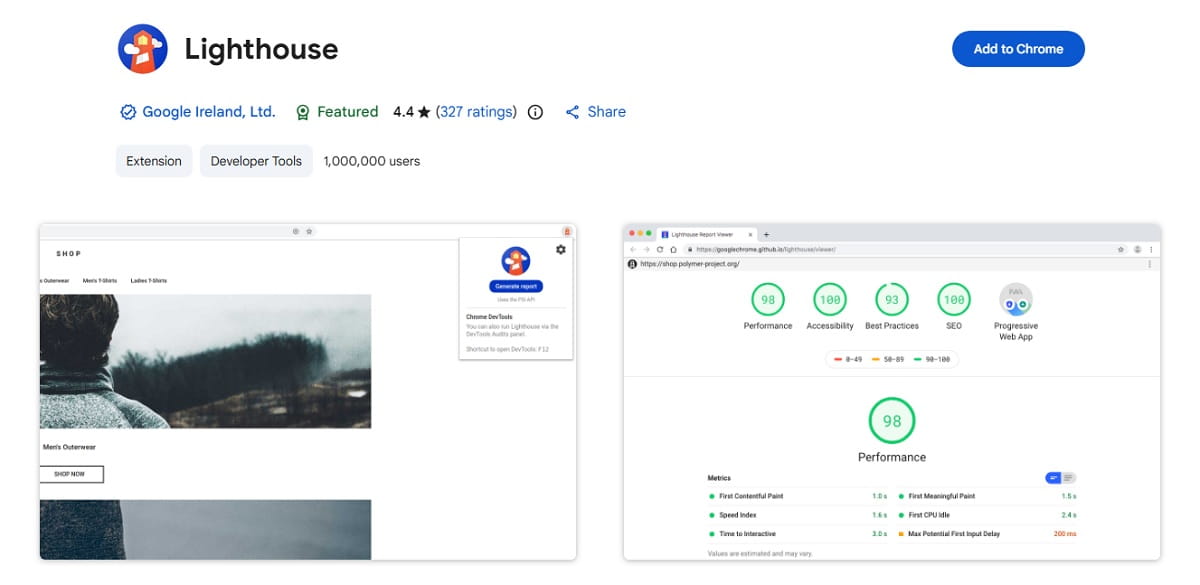Click the Best Practices 93 gauge
Image resolution: width=1200 pixels, height=585 pixels.
pos(891,297)
